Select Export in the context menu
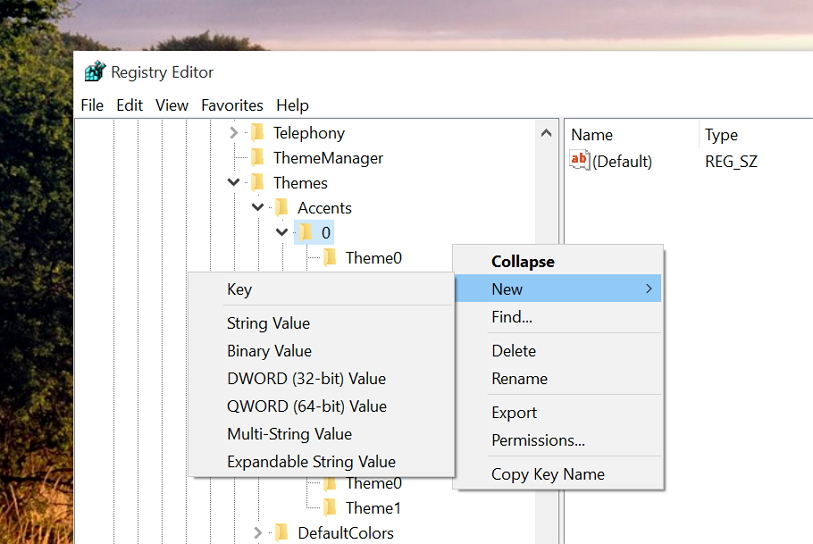813x544 pixels. [x=558, y=412]
